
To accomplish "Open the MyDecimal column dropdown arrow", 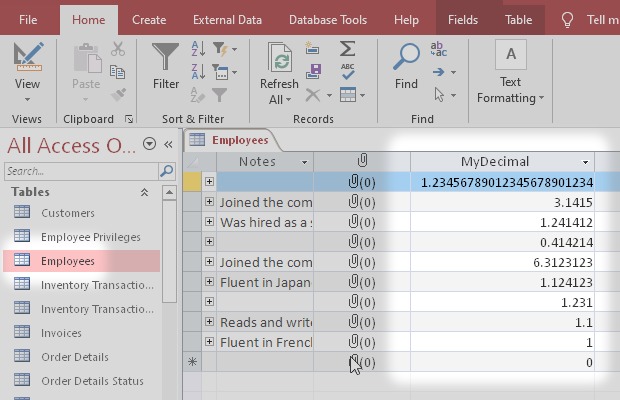I will (586, 162).
